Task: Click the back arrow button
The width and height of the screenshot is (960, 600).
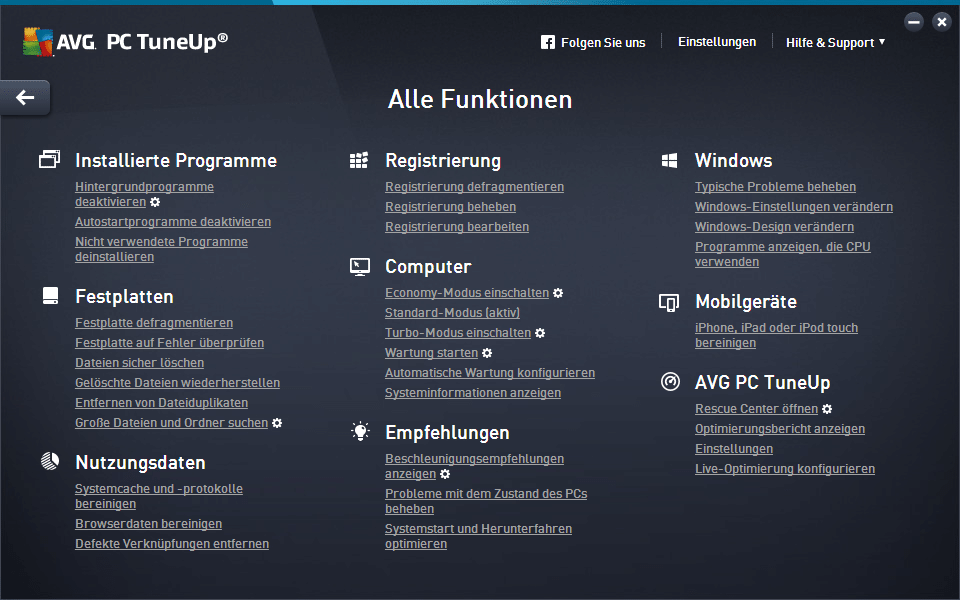Action: point(25,98)
